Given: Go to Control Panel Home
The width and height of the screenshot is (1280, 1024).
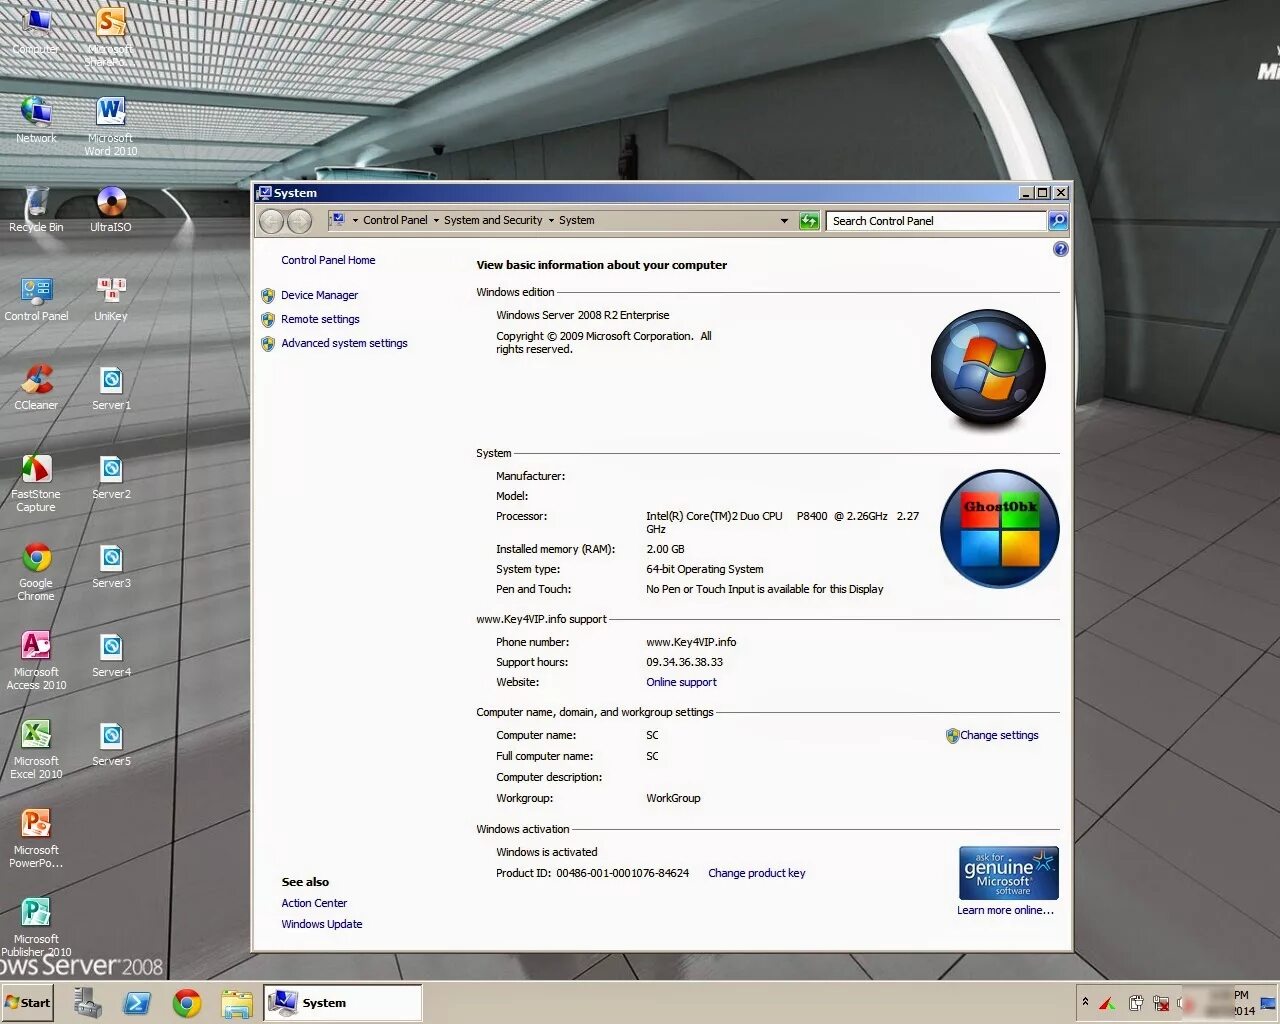Looking at the screenshot, I should click(328, 260).
